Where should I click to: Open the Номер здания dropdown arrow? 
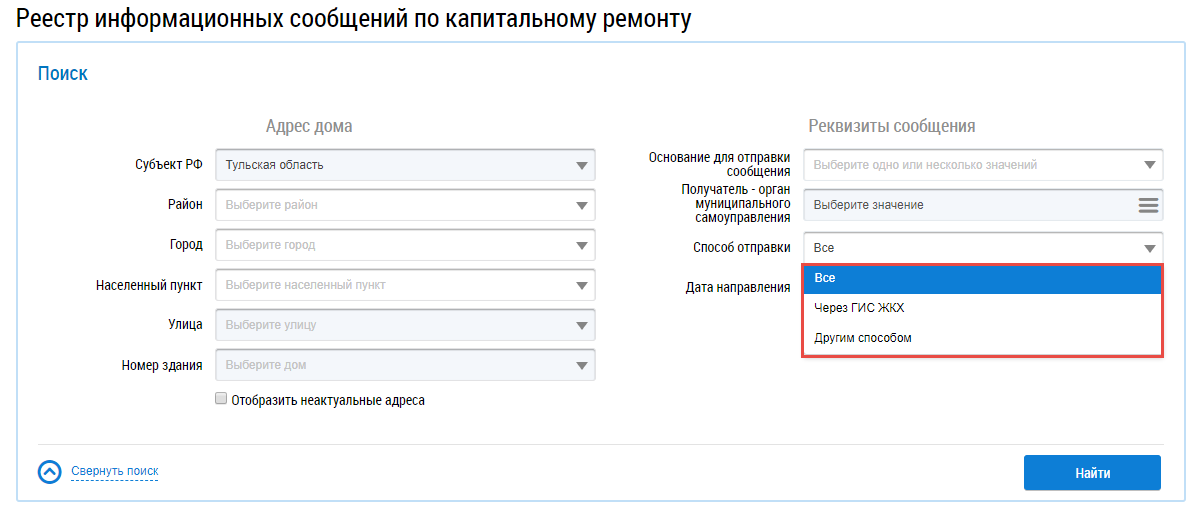pos(583,365)
